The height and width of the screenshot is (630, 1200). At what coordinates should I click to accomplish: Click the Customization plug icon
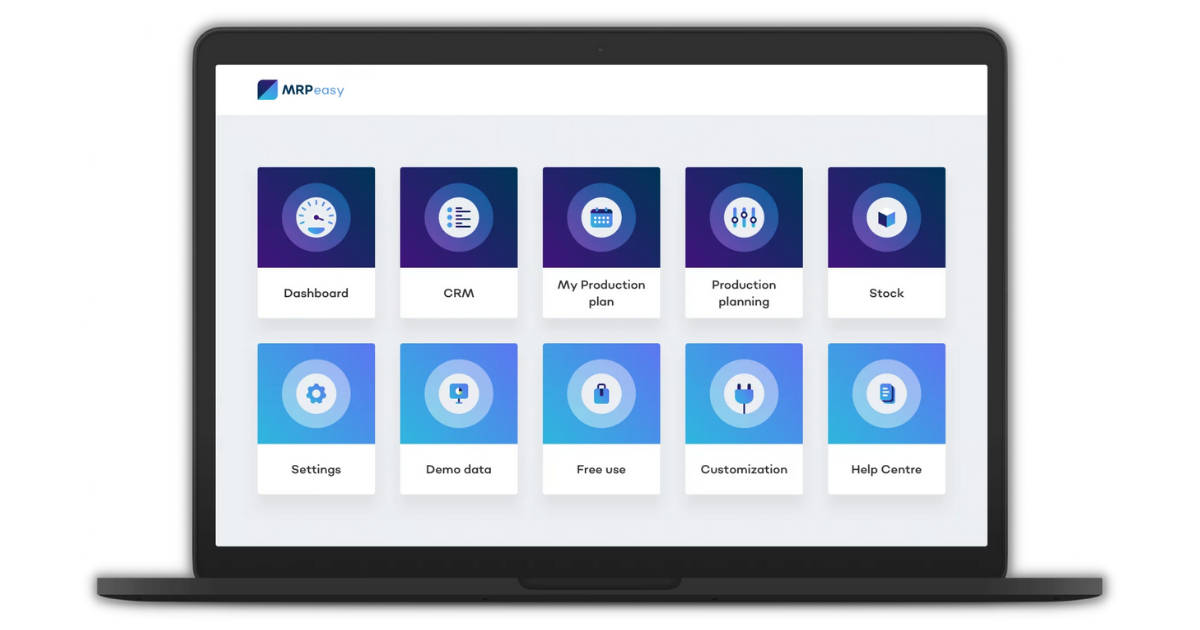[x=743, y=393]
